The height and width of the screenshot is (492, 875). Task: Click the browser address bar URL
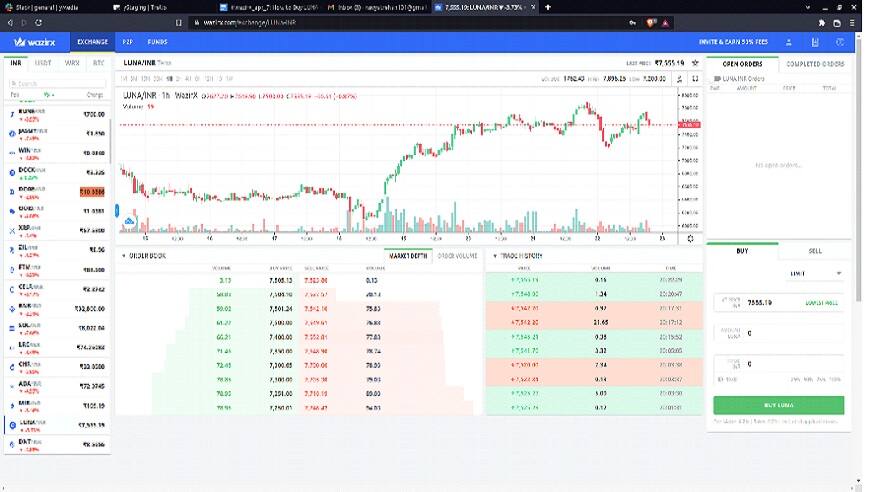click(249, 23)
